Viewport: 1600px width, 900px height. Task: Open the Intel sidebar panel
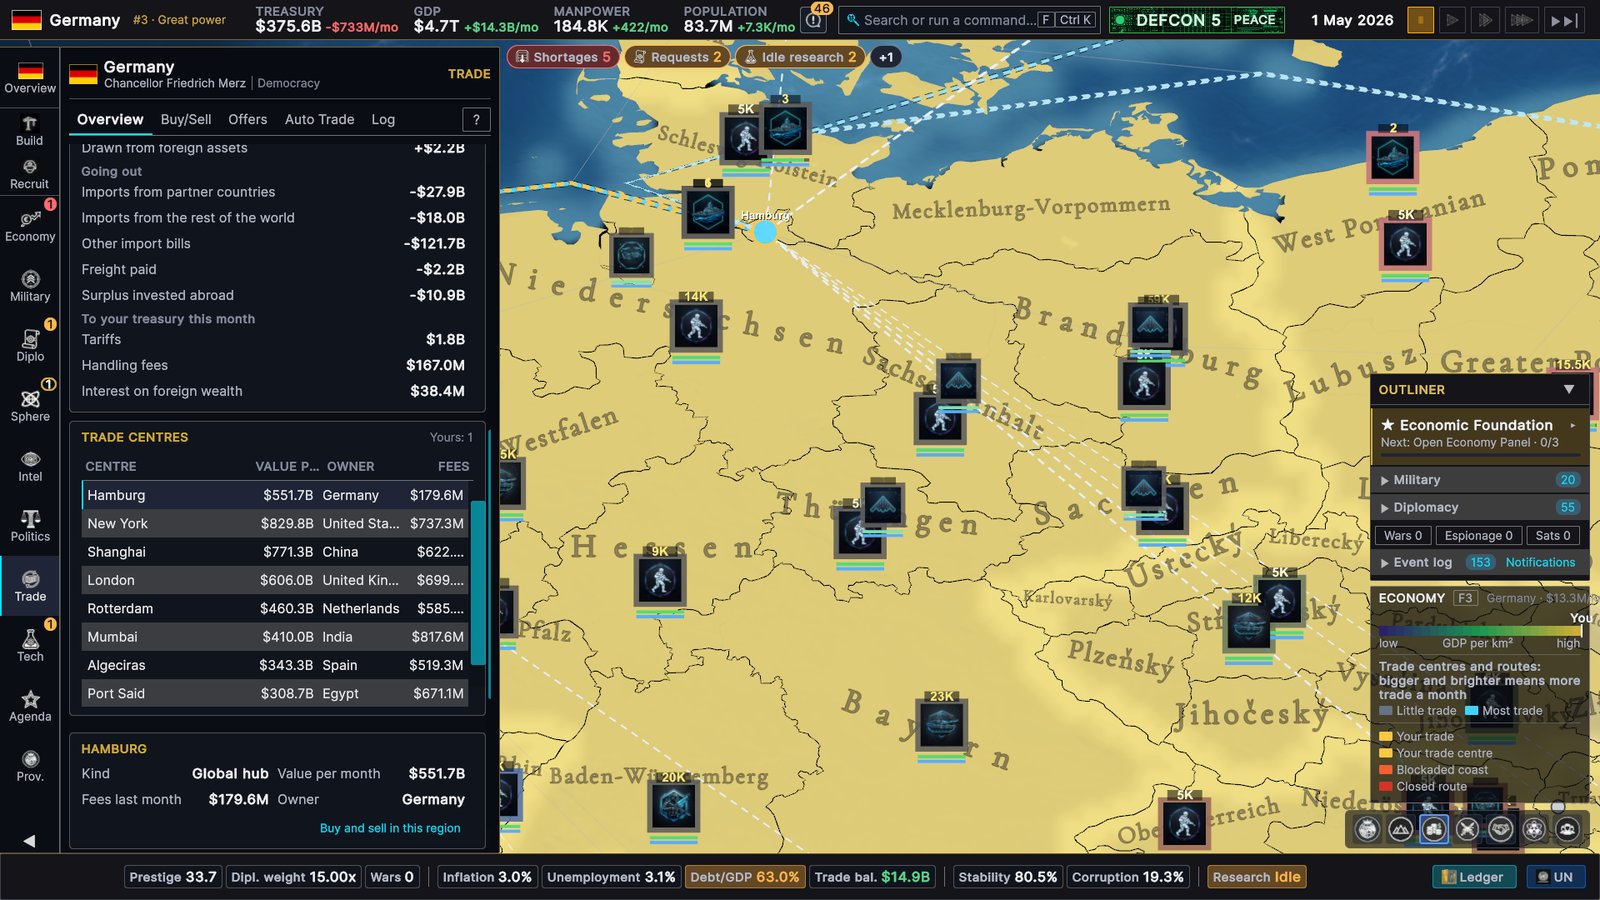(x=30, y=466)
